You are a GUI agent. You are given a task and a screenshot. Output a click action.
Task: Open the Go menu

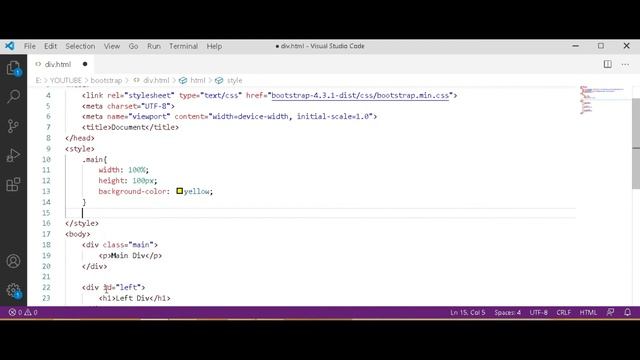pos(133,46)
